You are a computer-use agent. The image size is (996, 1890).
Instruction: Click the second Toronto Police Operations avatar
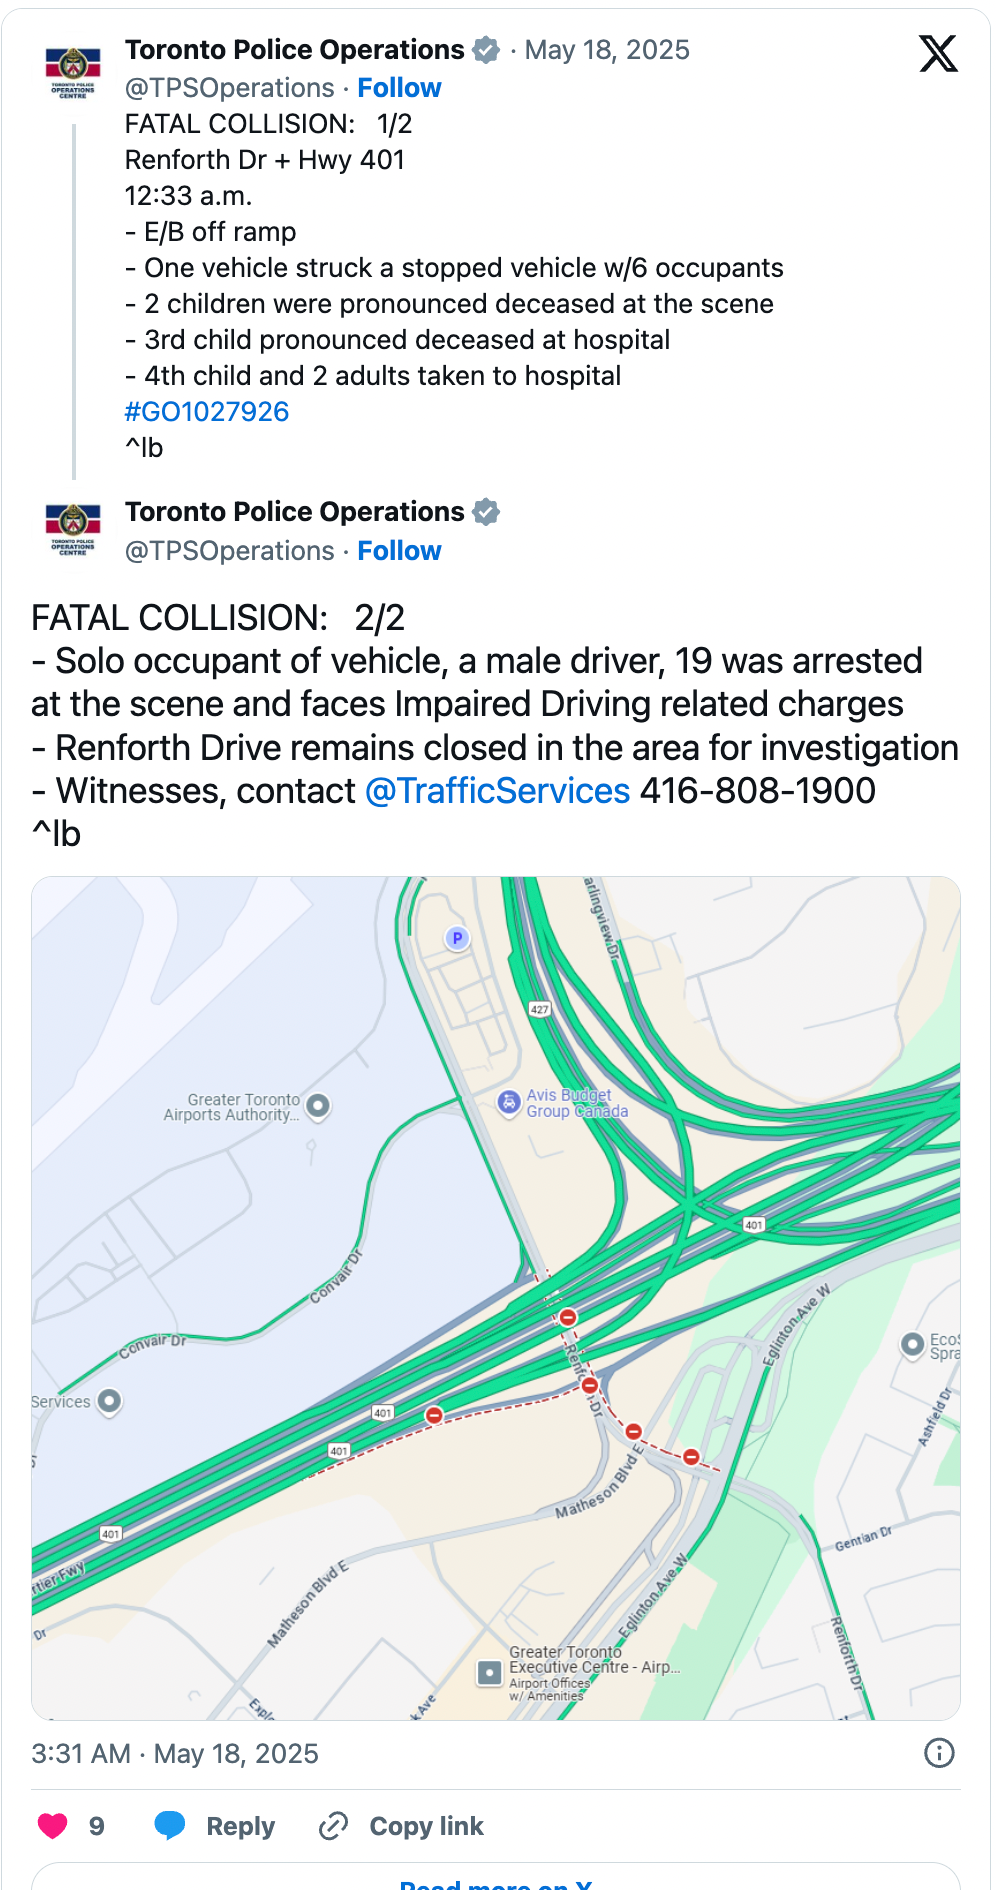(73, 530)
